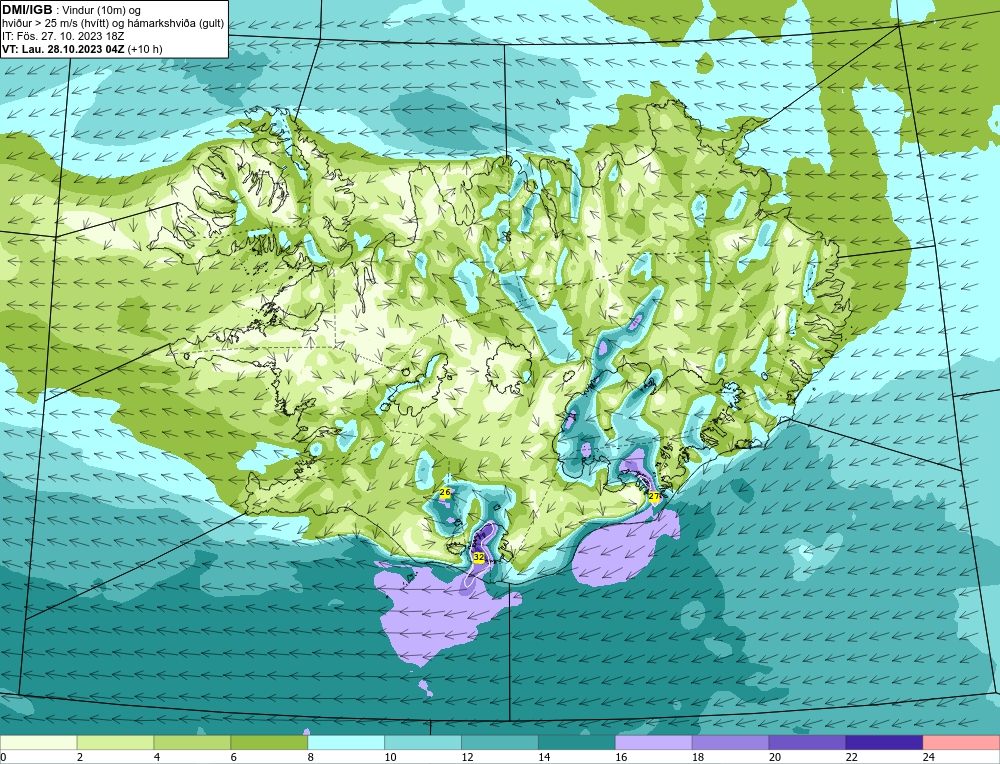Image resolution: width=1000 pixels, height=764 pixels.
Task: Click the yellow gust label 26
Action: coord(445,492)
